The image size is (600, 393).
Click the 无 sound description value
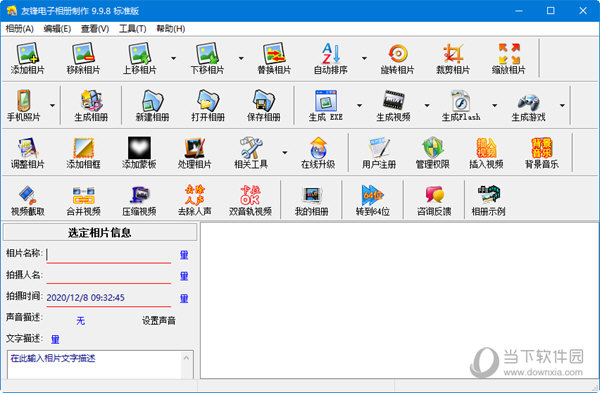click(80, 321)
